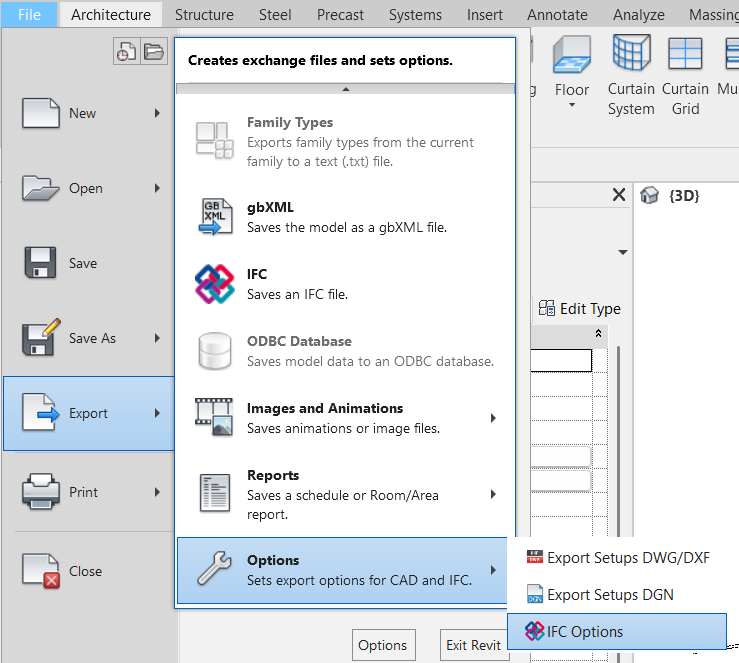Image resolution: width=739 pixels, height=663 pixels.
Task: Collapse the properties group chevron
Action: click(599, 333)
